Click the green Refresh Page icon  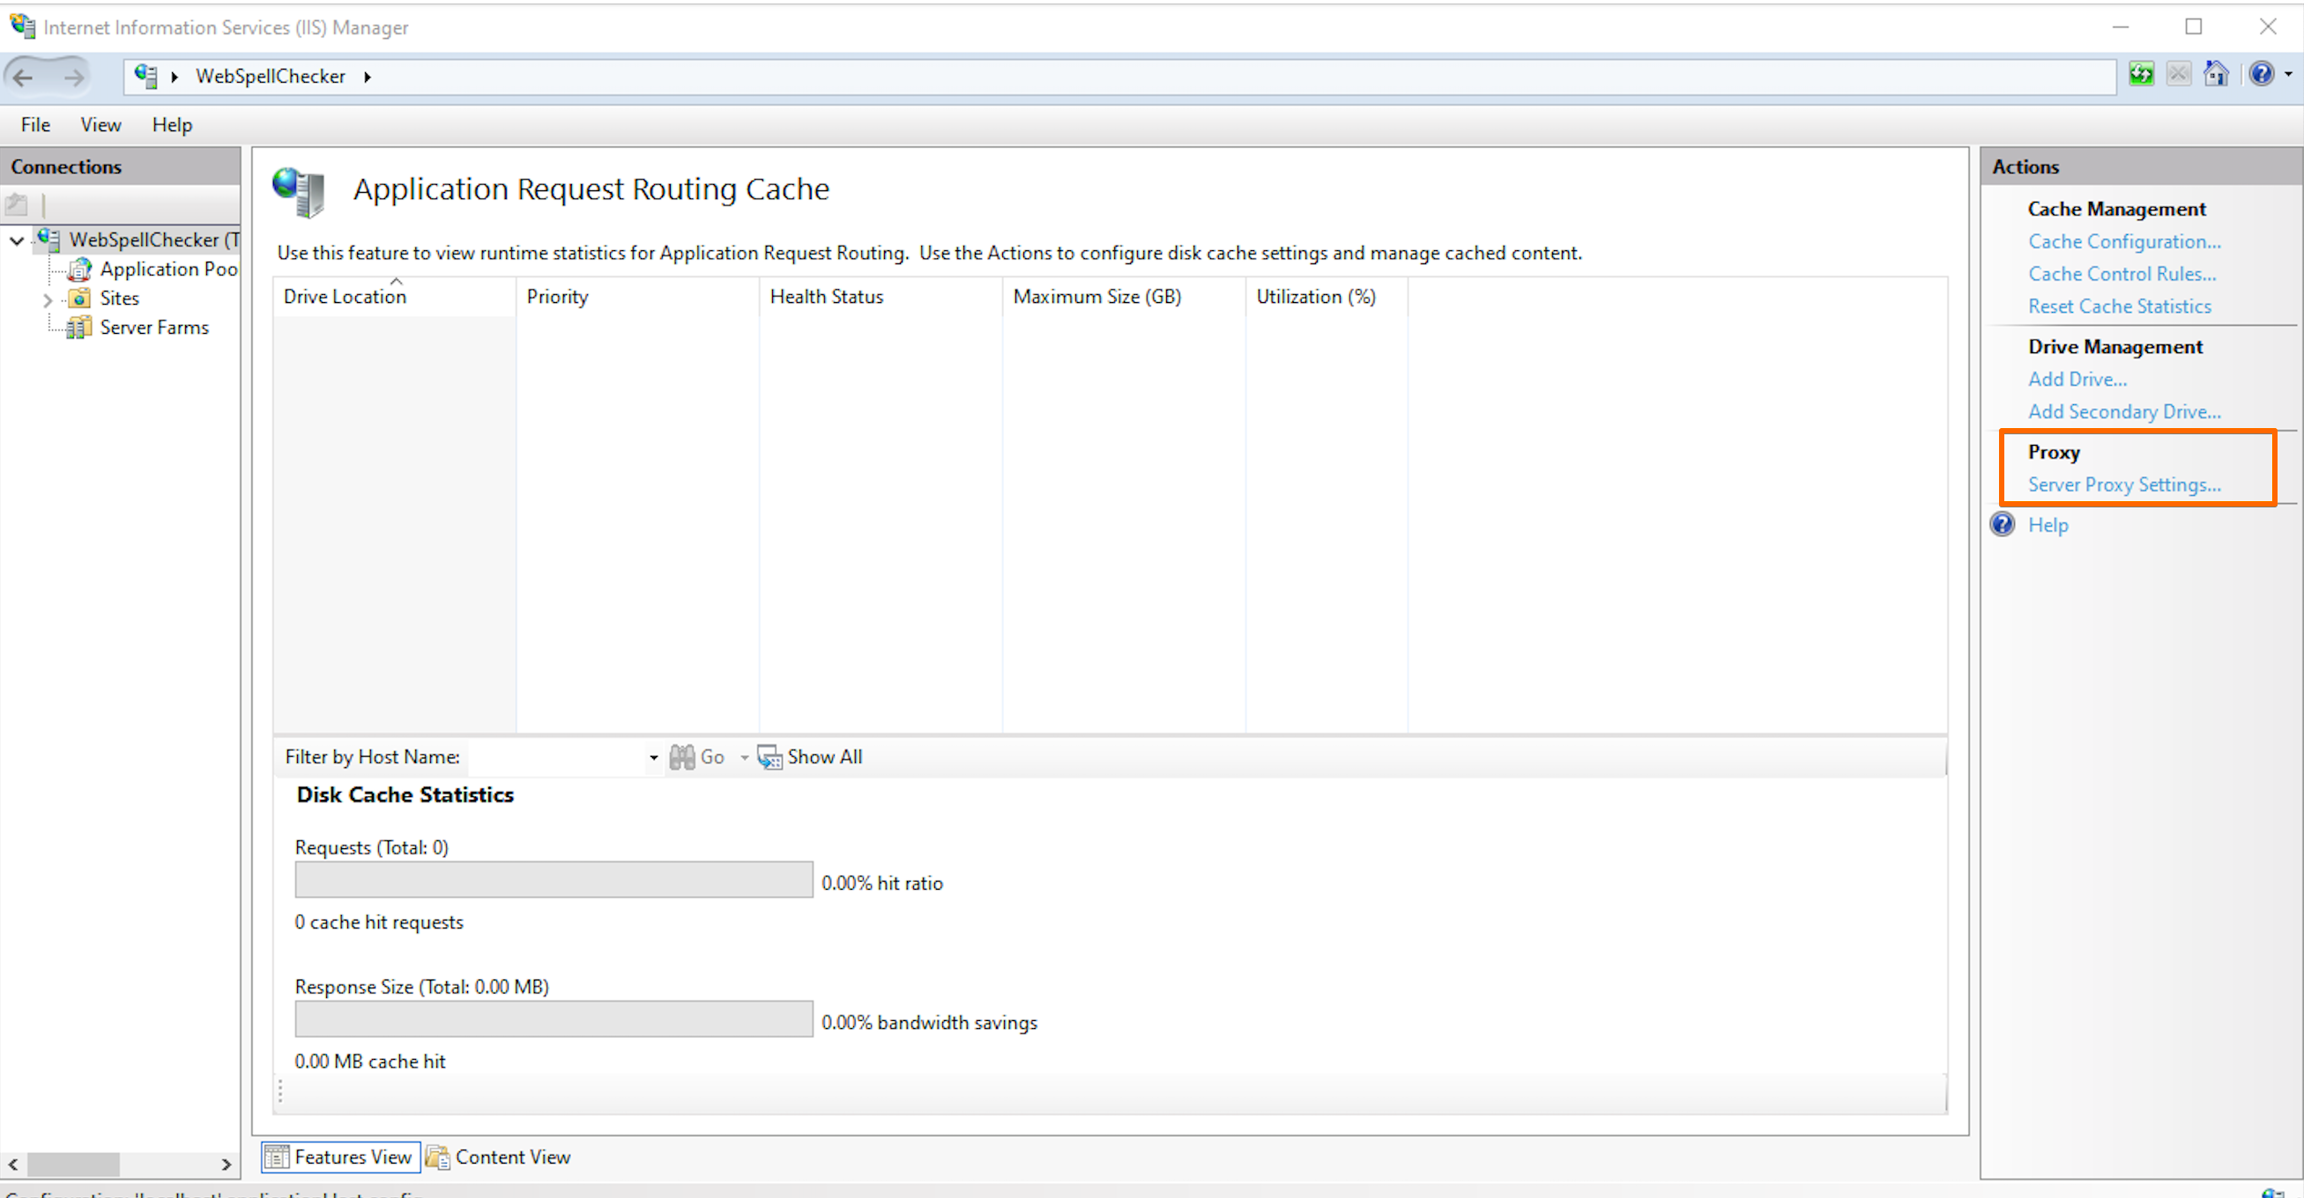coord(2141,74)
